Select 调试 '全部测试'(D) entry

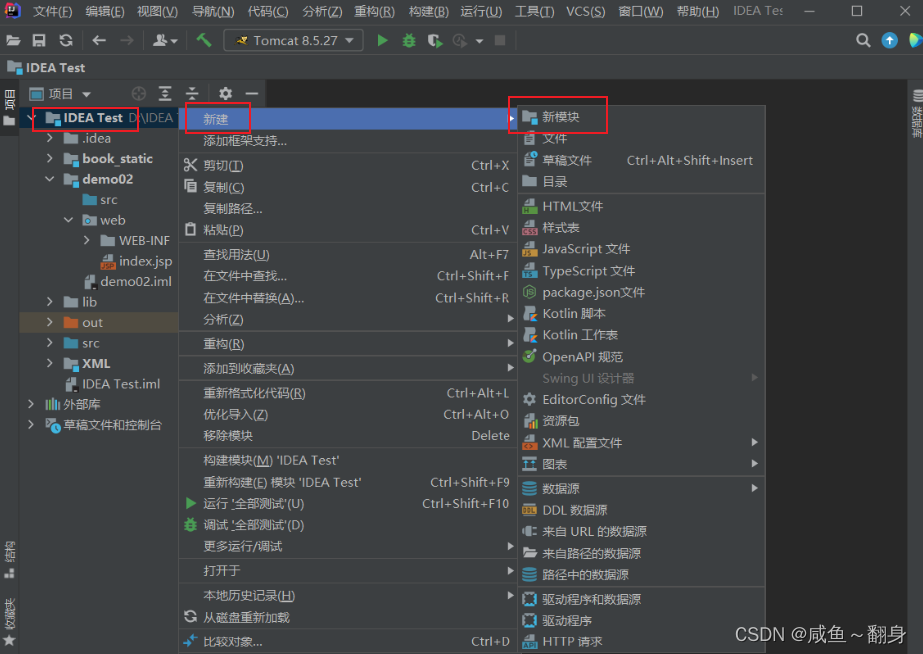pyautogui.click(x=348, y=525)
